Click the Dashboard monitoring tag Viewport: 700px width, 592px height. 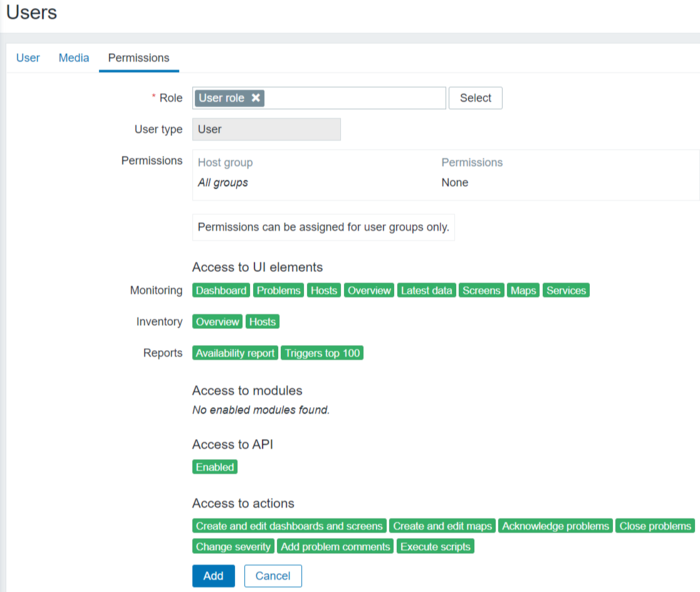(221, 290)
